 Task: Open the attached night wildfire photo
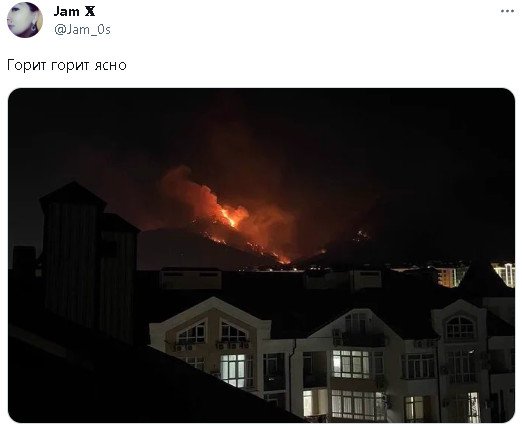click(261, 255)
